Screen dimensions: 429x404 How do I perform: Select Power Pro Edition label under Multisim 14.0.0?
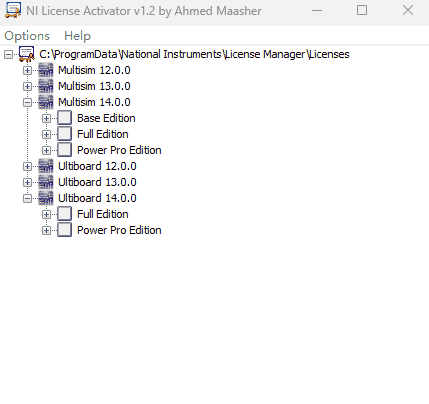(119, 150)
